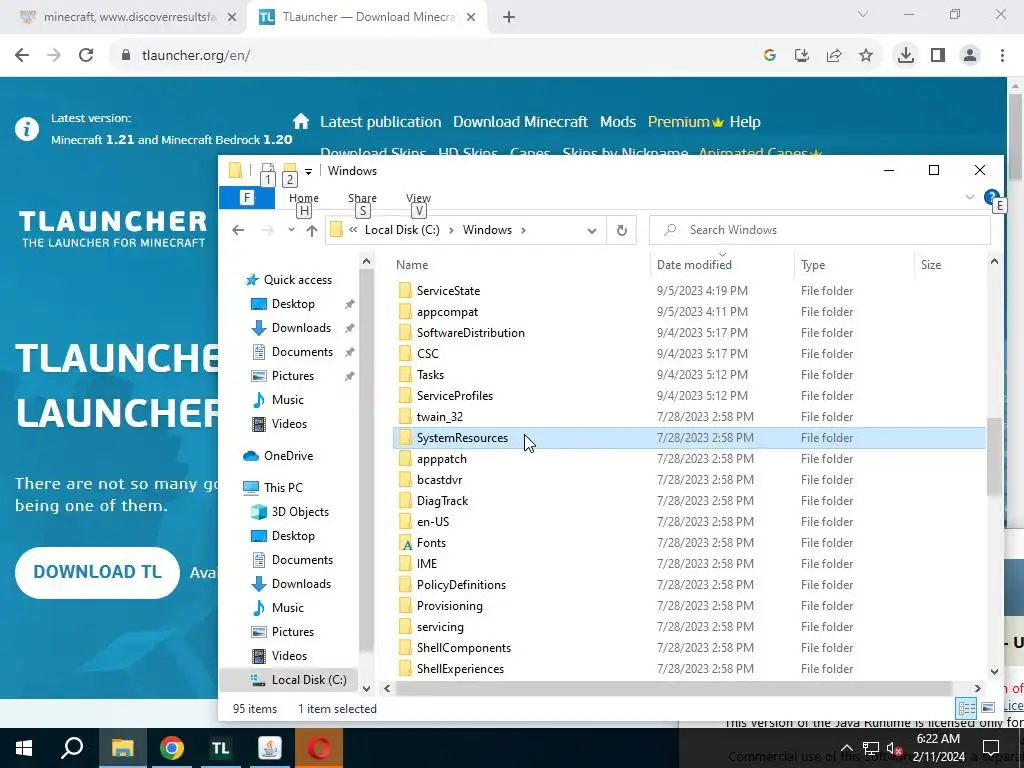Open the notification center icon
This screenshot has width=1024, height=768.
pyautogui.click(x=991, y=748)
